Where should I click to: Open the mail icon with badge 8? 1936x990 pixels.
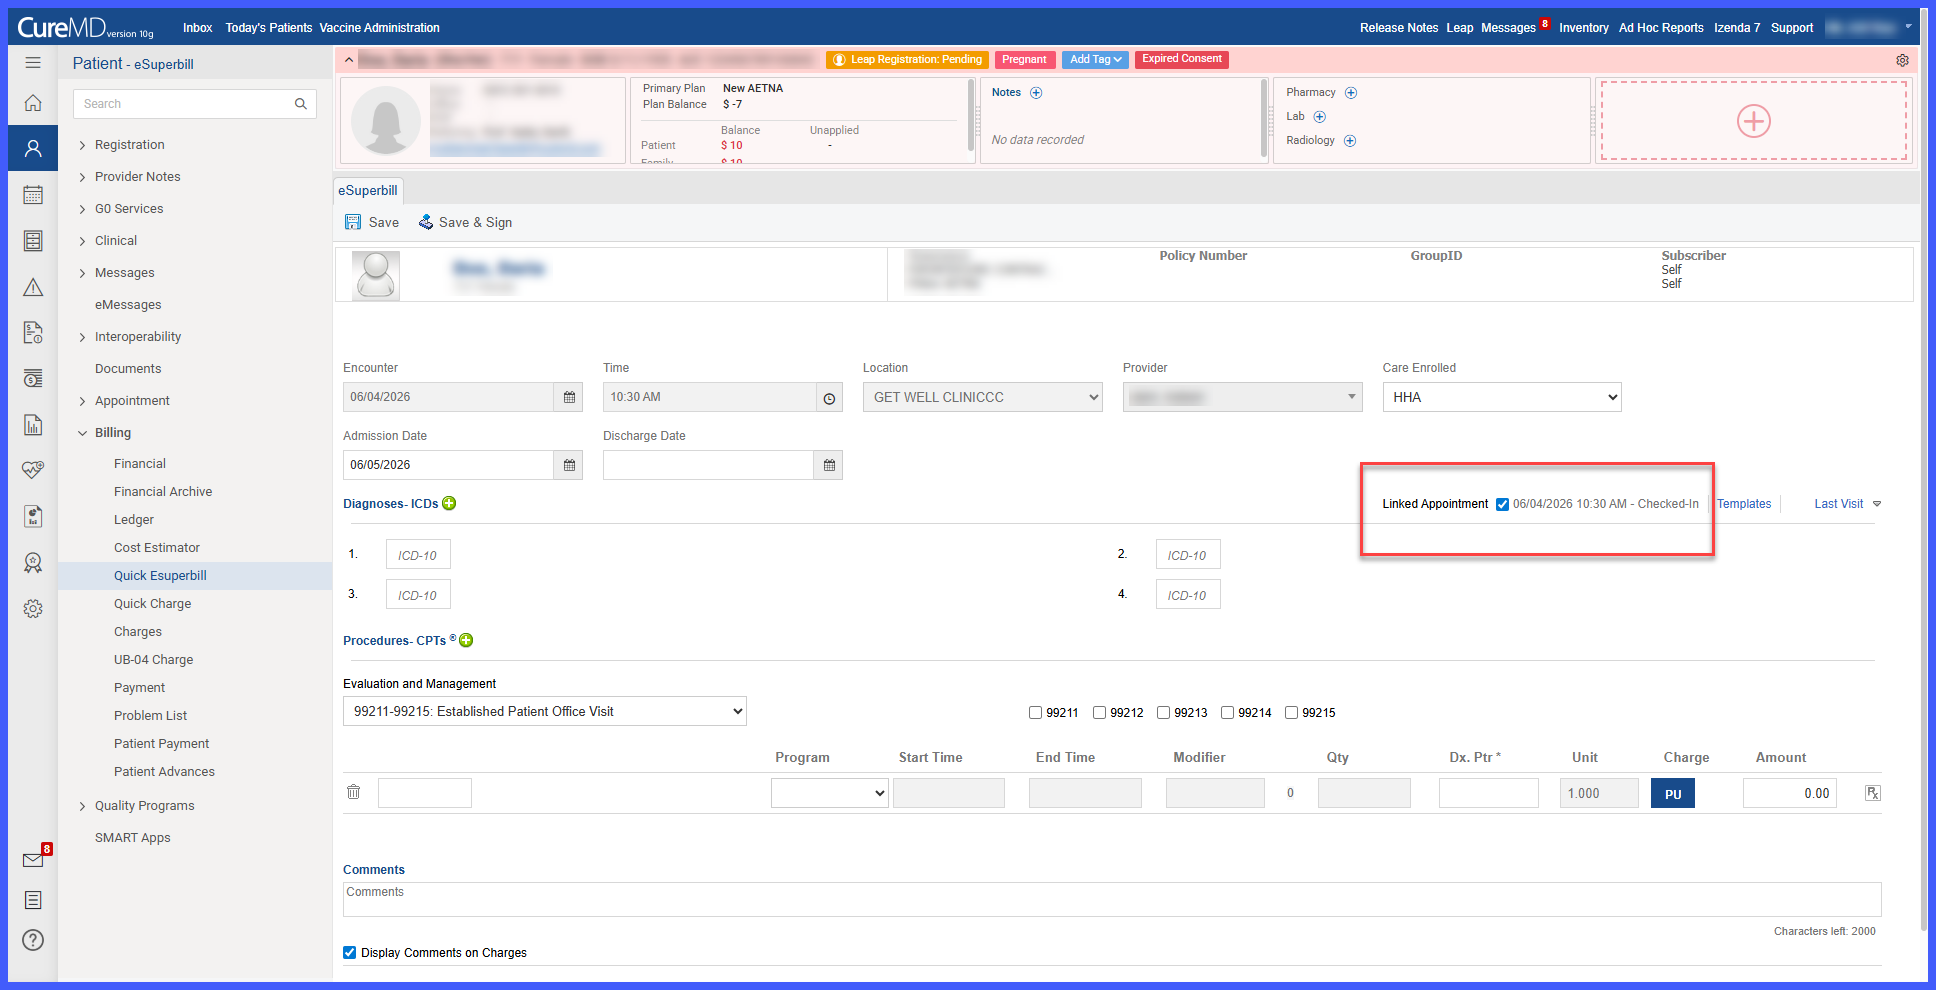click(33, 859)
